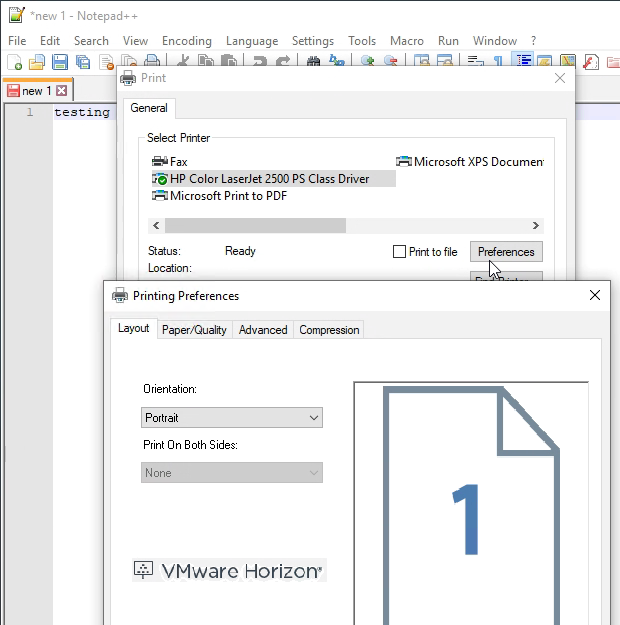
Task: Click the New file toolbar icon
Action: (x=14, y=62)
